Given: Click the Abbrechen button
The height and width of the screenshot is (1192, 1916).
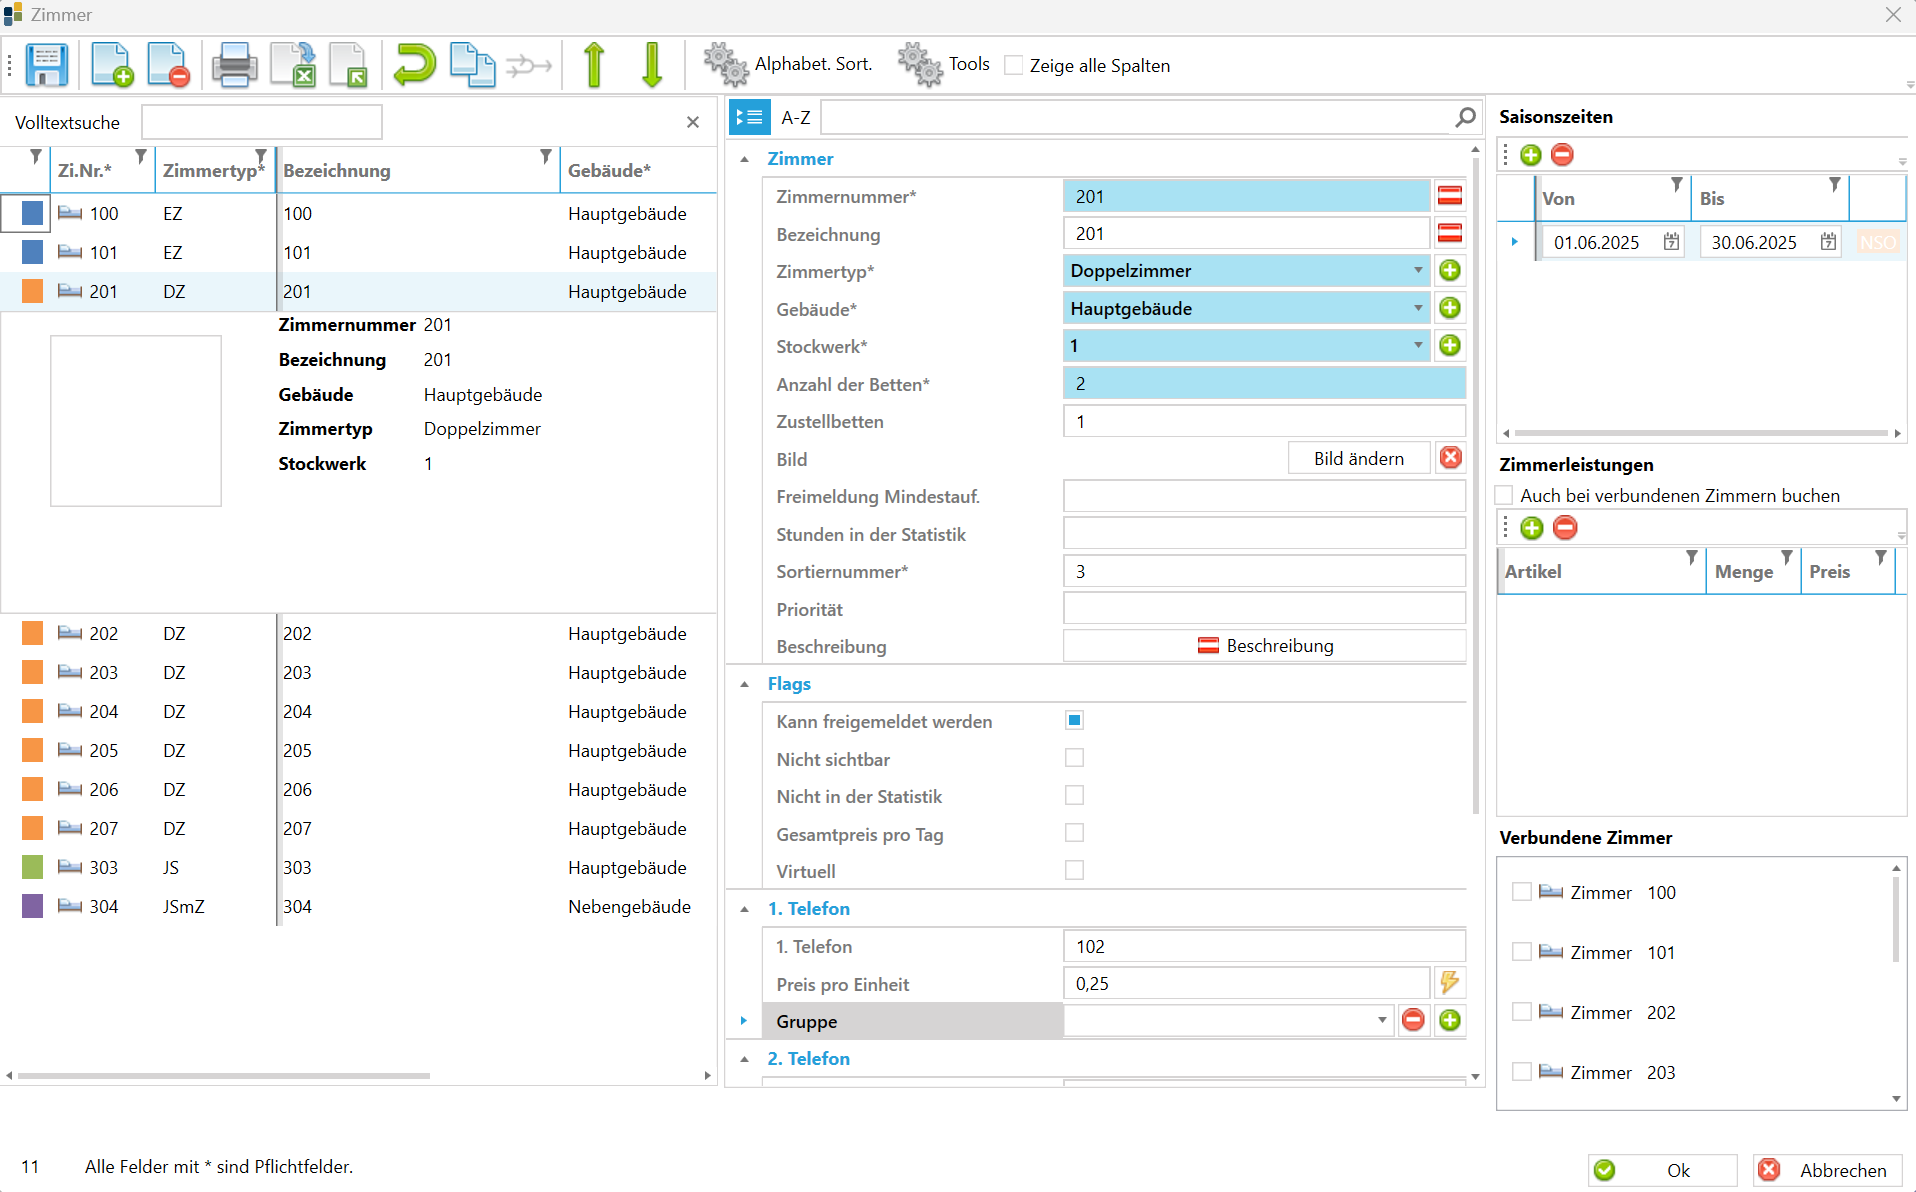Looking at the screenshot, I should click(x=1827, y=1170).
